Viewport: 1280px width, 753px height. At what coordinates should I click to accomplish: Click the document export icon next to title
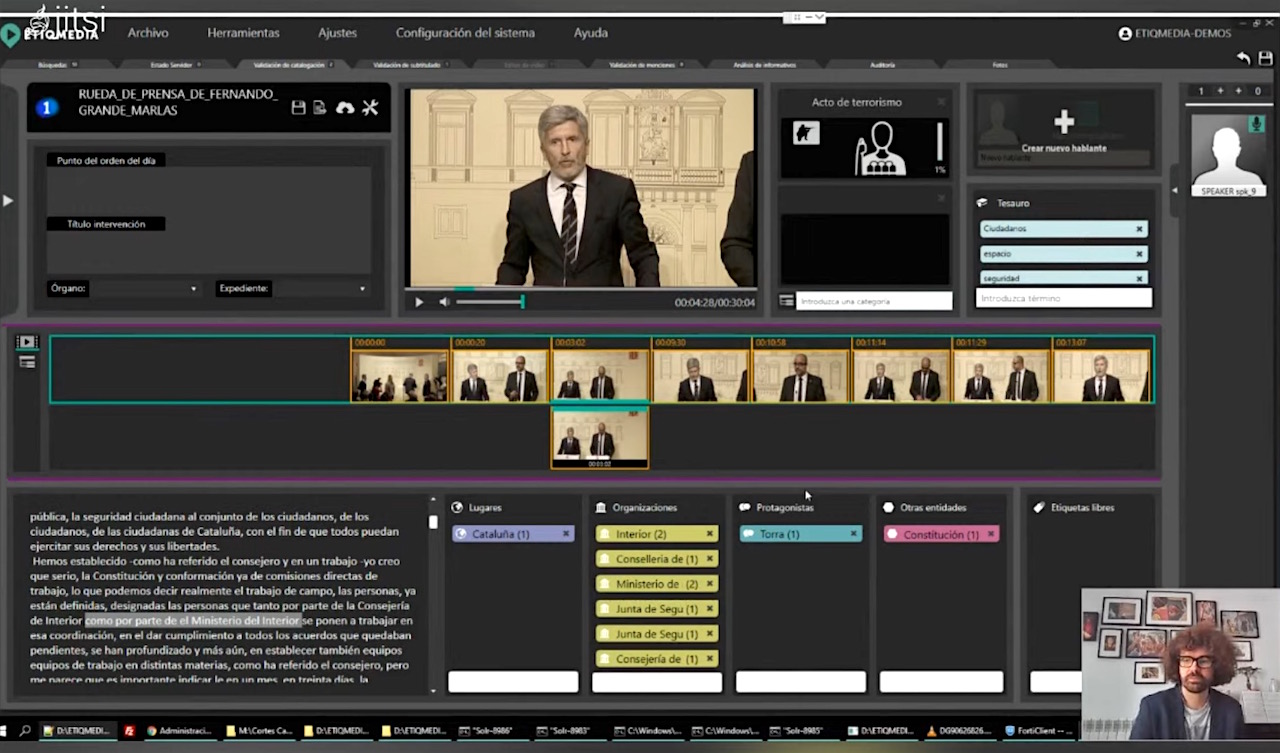pos(320,108)
